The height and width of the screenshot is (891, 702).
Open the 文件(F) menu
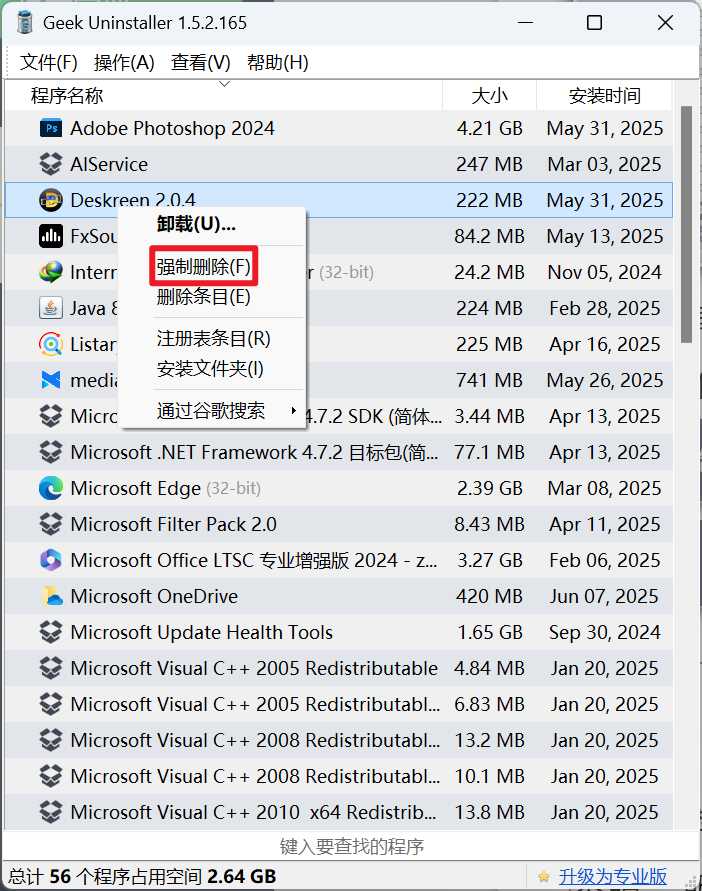tap(49, 63)
